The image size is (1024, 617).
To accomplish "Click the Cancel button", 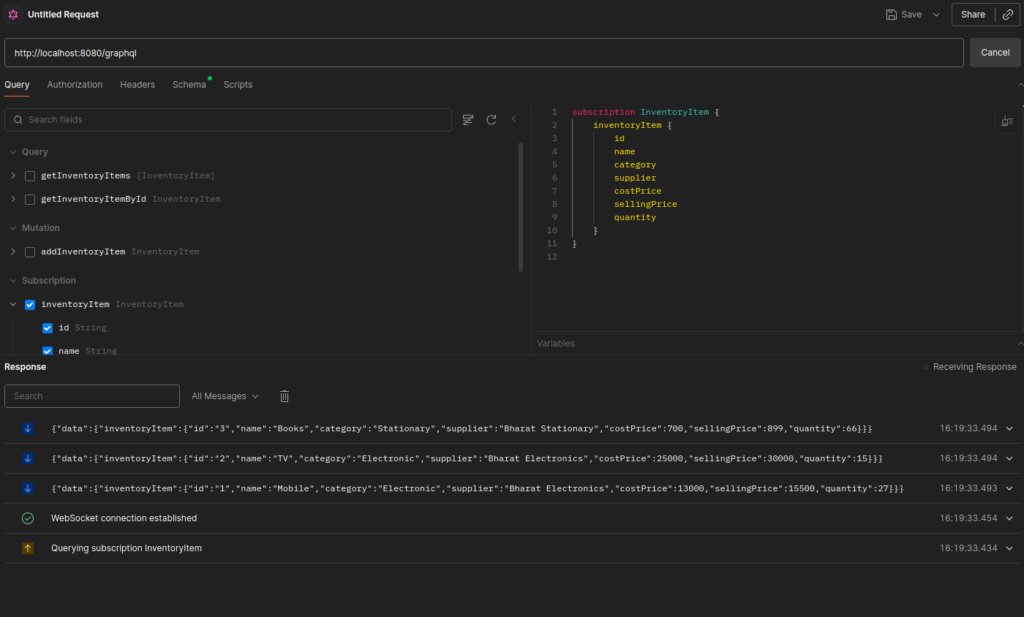I will 995,52.
